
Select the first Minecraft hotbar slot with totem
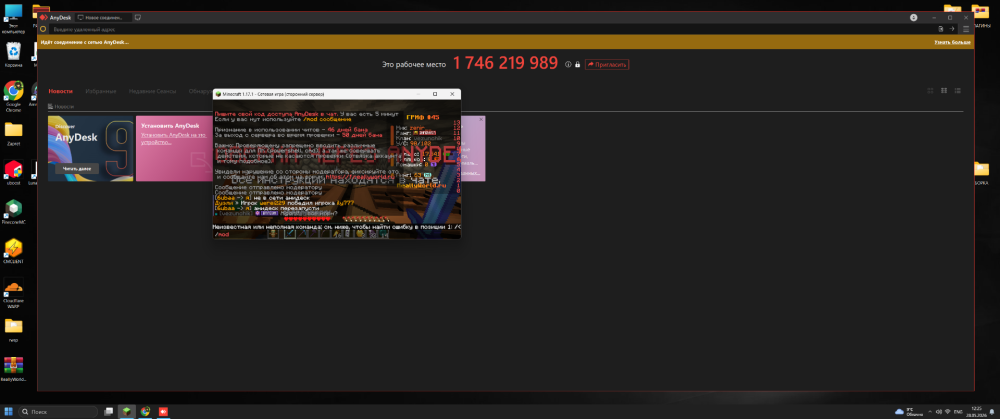click(273, 234)
